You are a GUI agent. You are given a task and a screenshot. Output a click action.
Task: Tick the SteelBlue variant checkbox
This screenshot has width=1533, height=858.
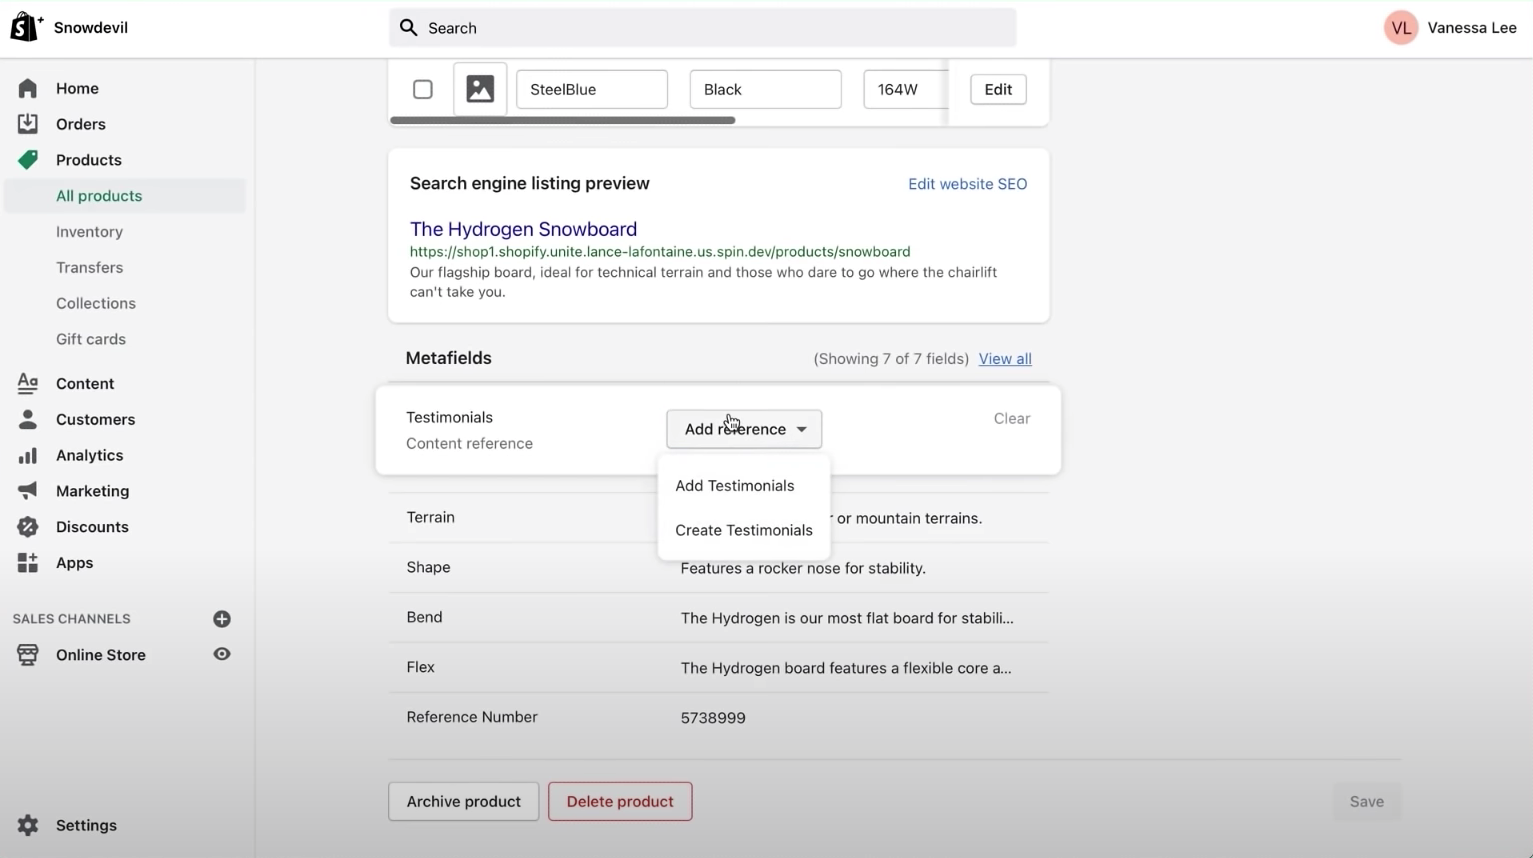click(423, 89)
